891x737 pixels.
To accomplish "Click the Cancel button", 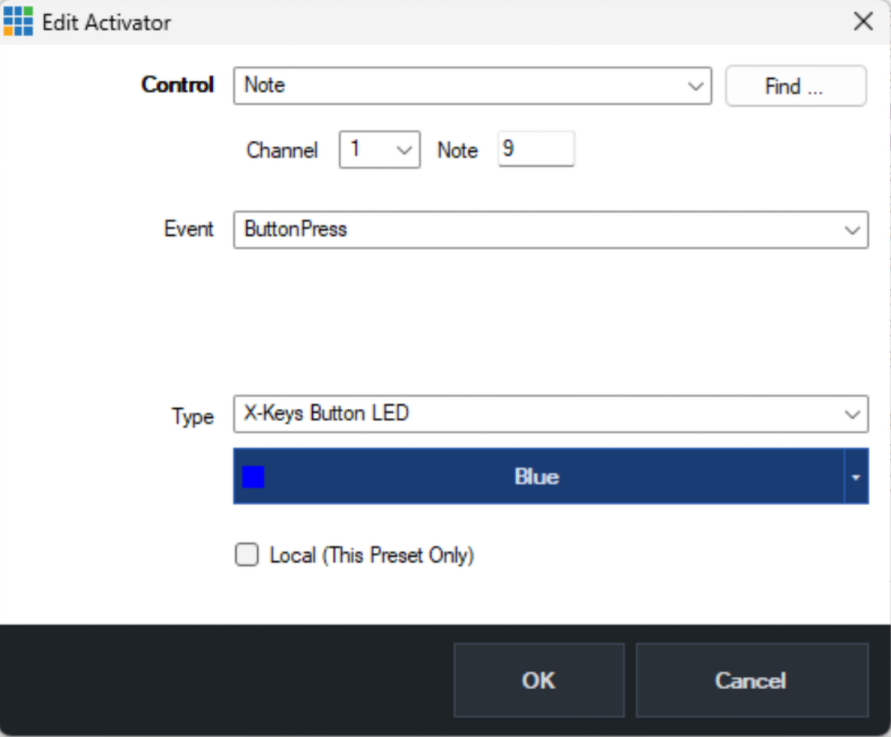I will tap(752, 680).
